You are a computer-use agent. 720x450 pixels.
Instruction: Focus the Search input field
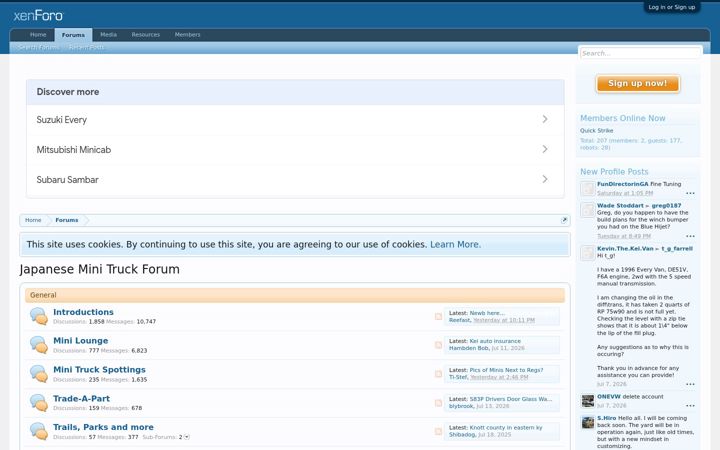[640, 53]
